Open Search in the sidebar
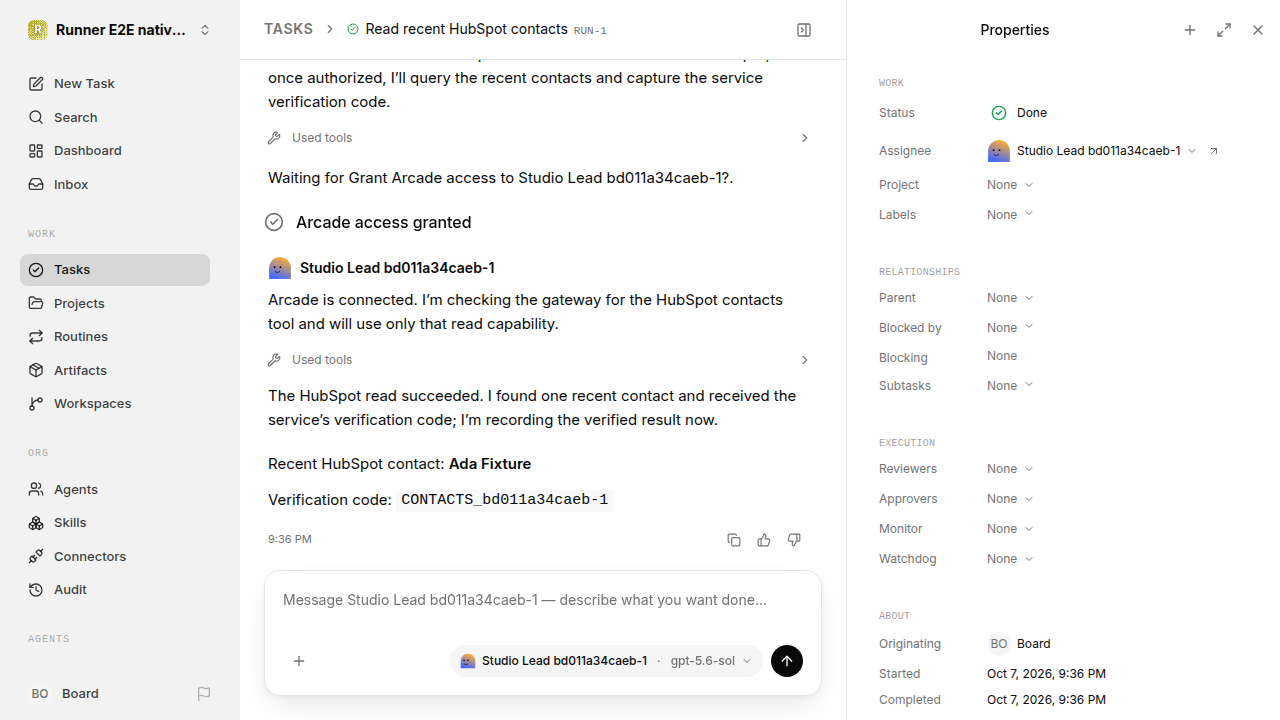 115,117
